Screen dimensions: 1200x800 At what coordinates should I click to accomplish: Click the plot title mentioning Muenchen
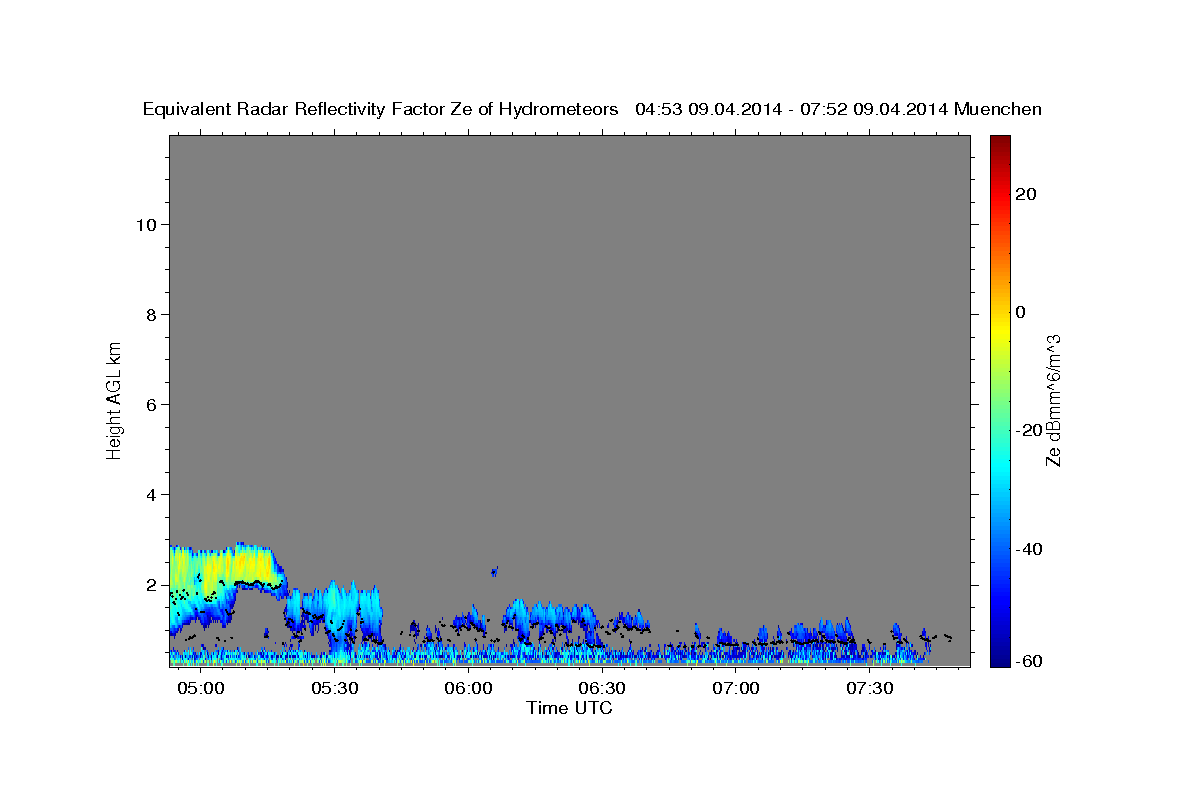click(592, 109)
